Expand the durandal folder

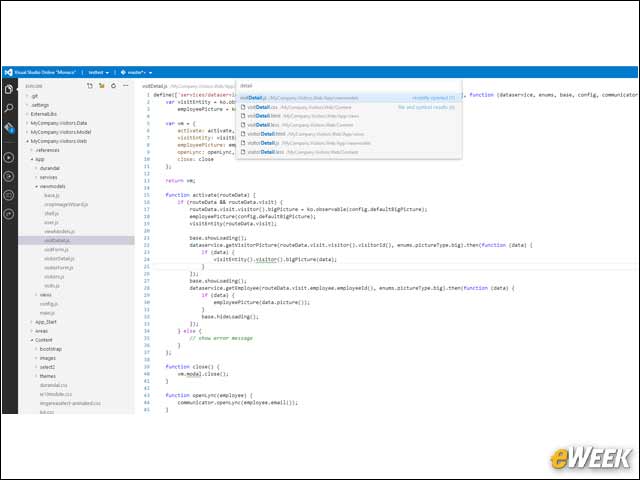tap(49, 168)
